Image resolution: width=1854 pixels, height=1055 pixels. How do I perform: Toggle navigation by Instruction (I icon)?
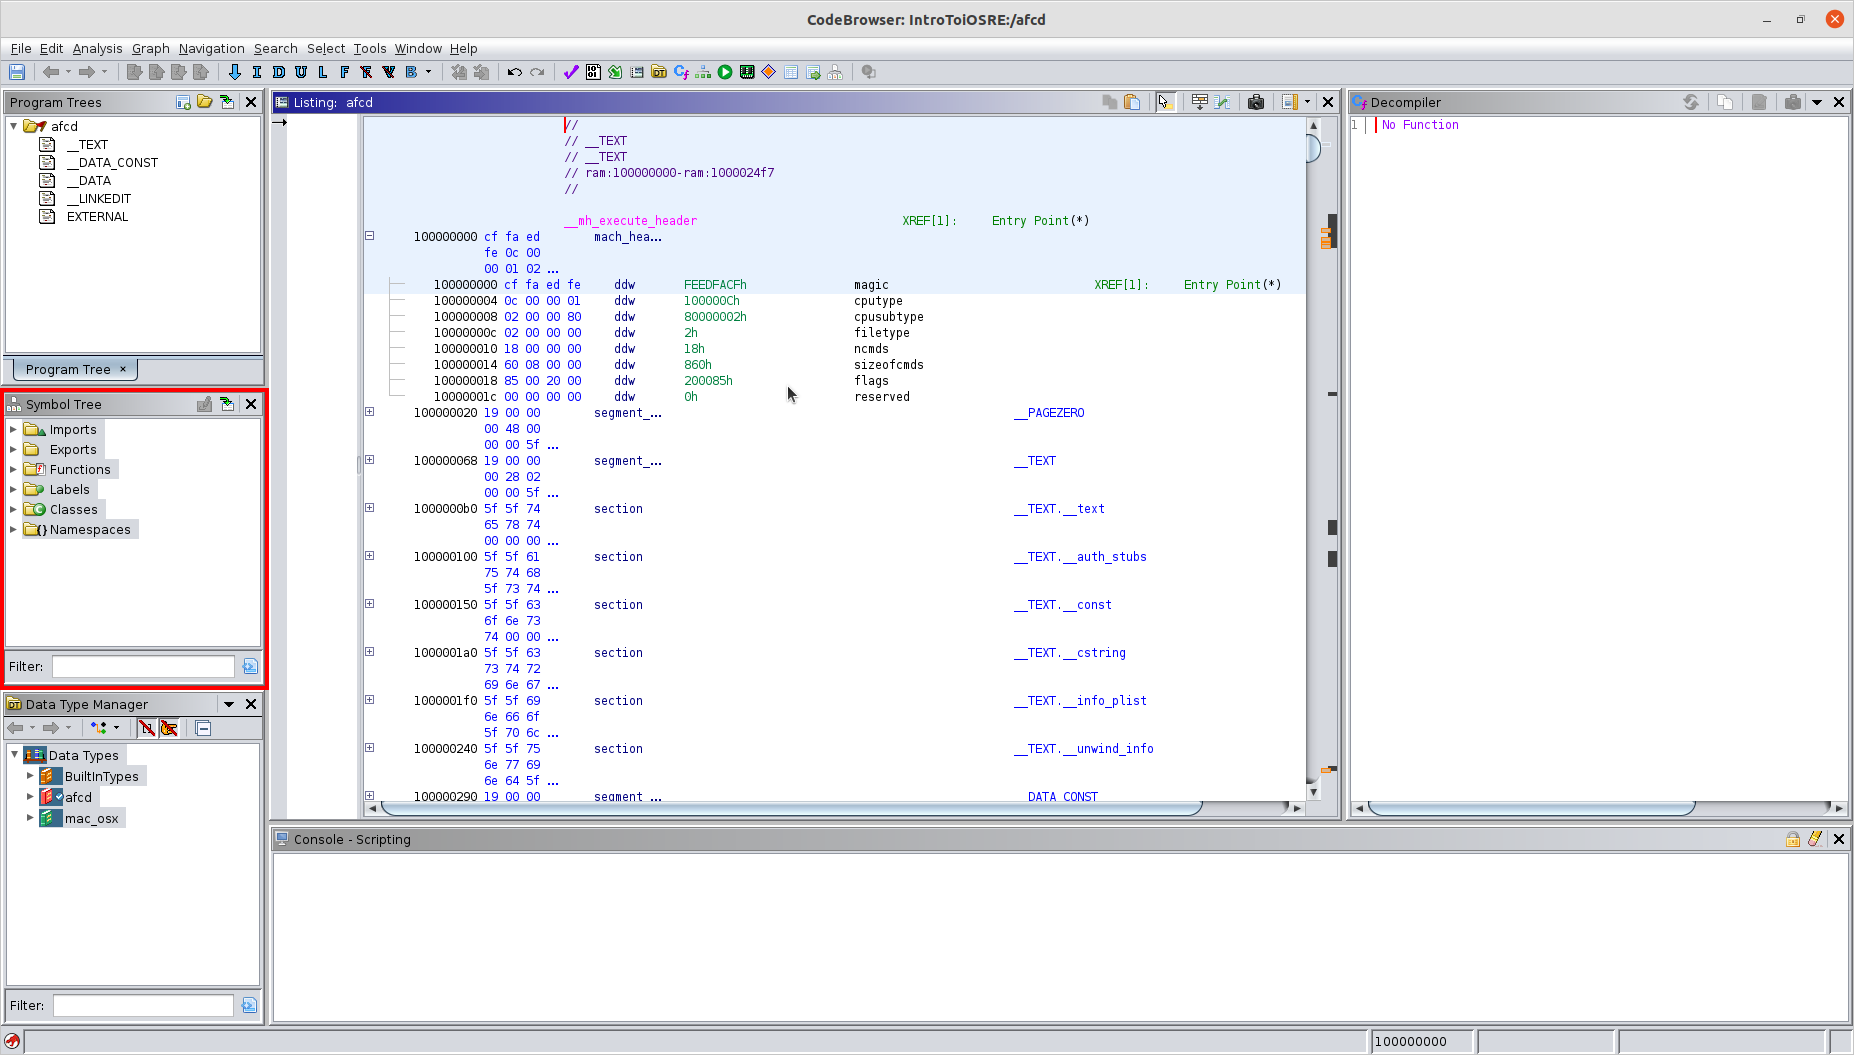(257, 72)
